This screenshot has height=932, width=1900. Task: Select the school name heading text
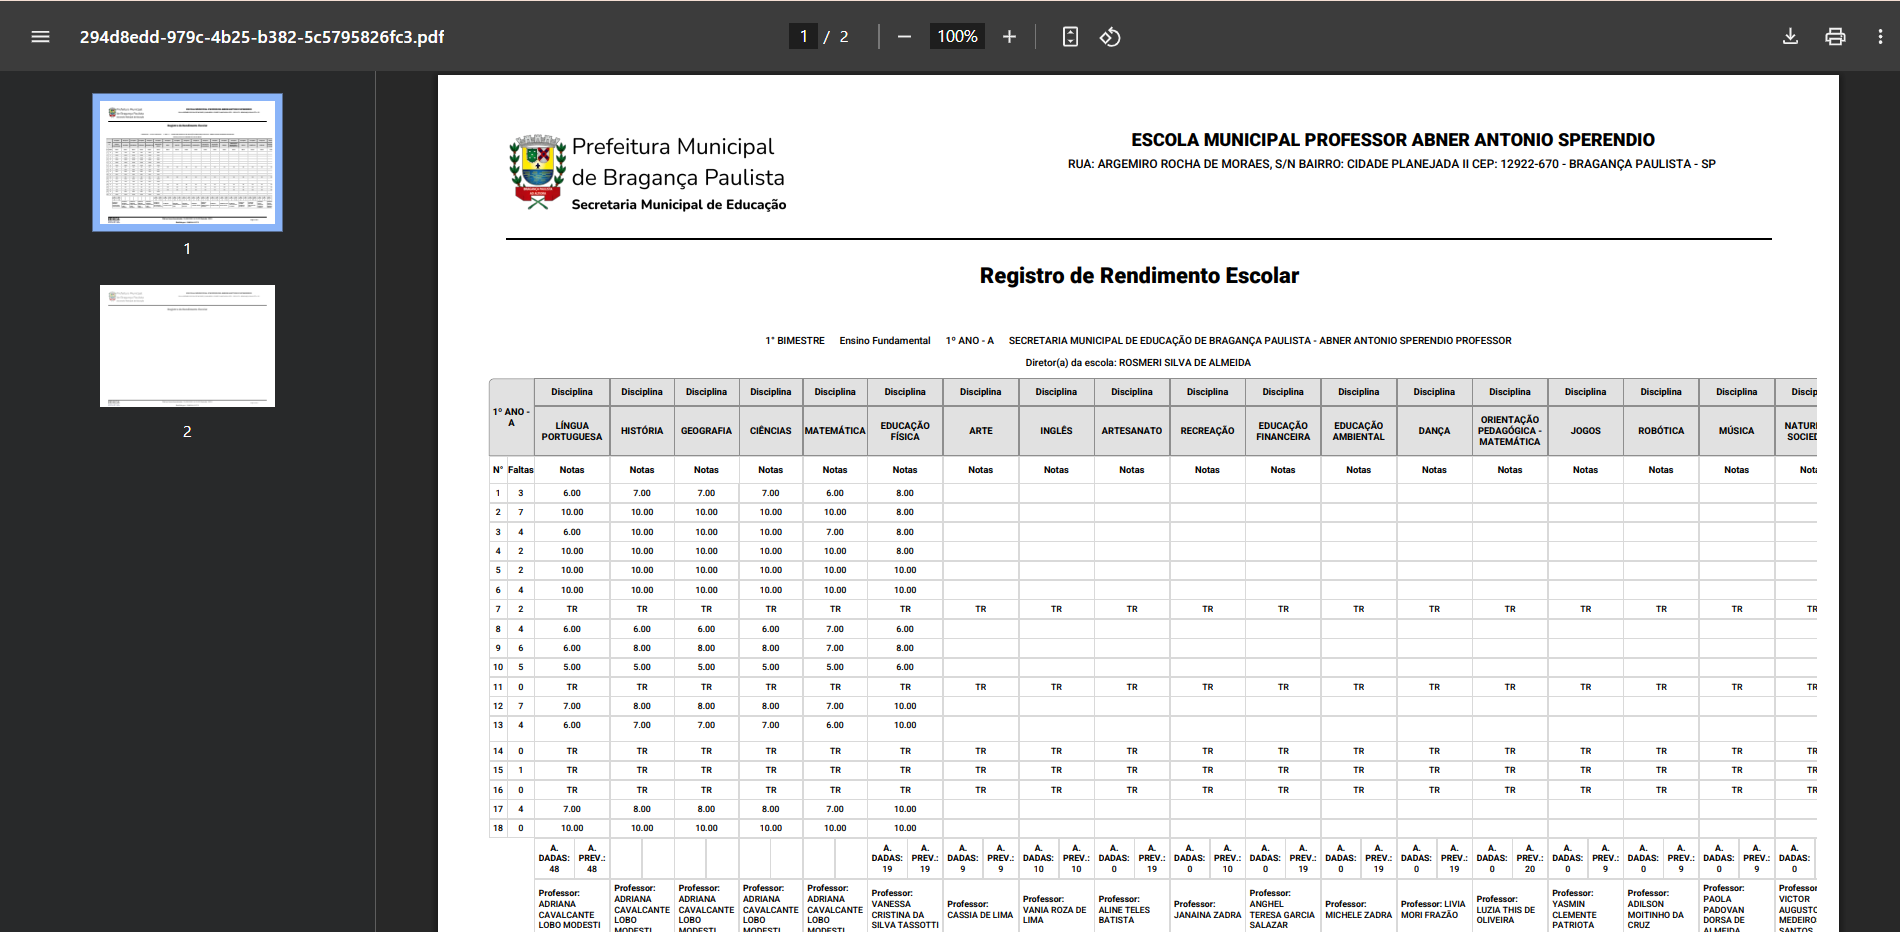click(x=1392, y=140)
